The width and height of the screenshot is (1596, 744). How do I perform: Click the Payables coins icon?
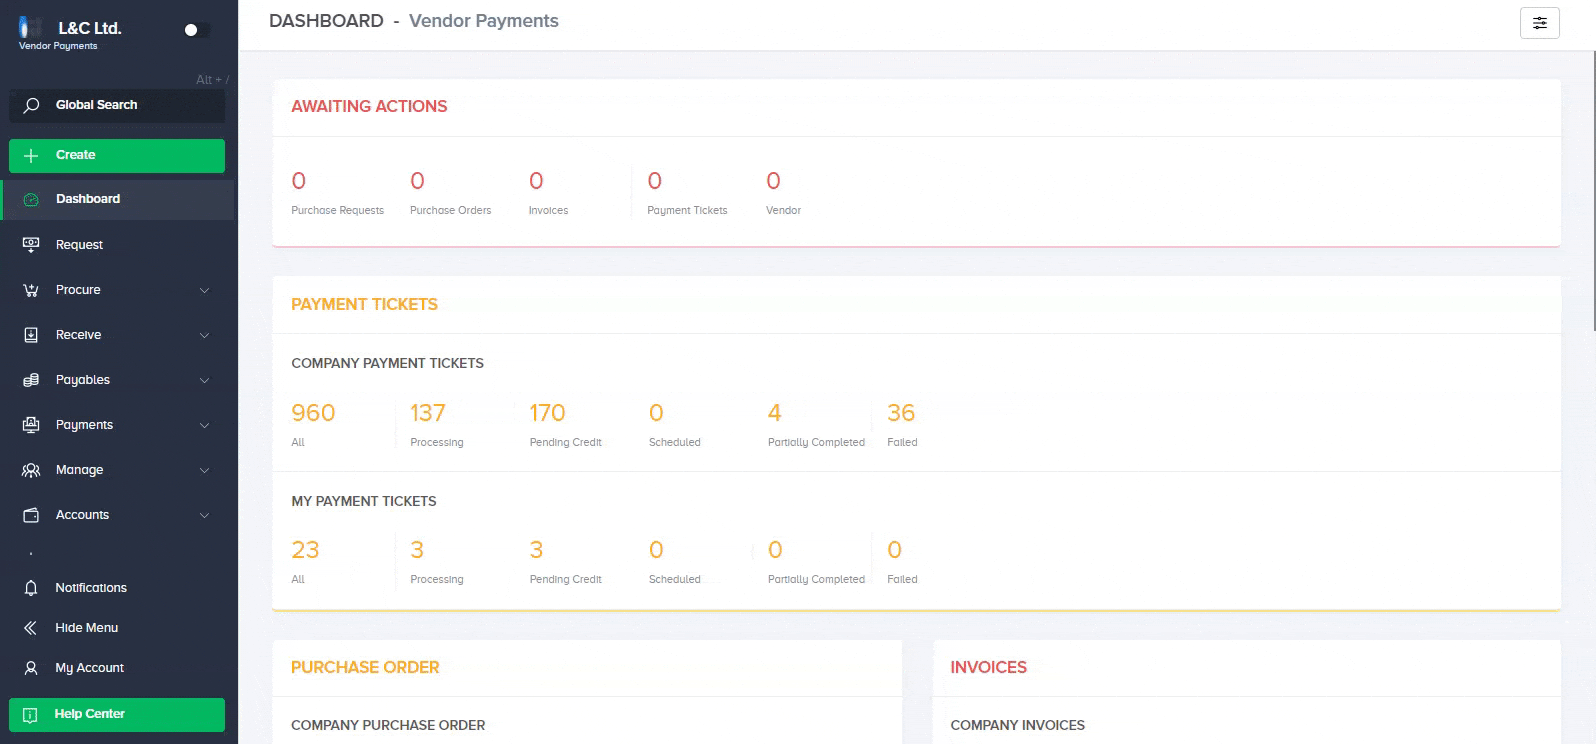pyautogui.click(x=31, y=380)
